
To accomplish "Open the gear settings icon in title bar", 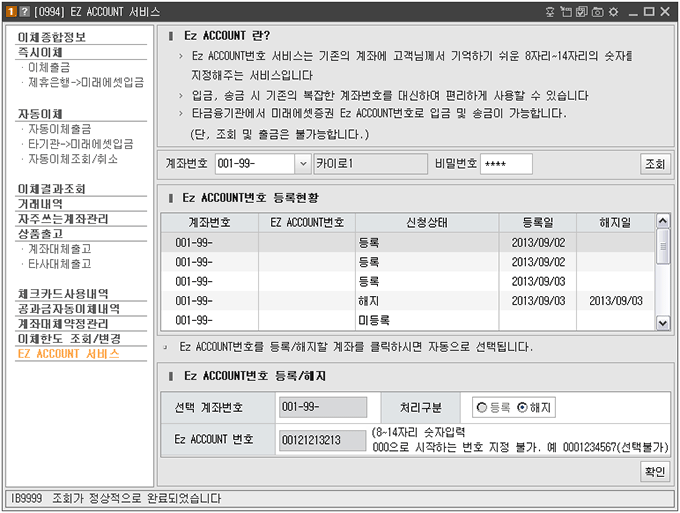I will coord(613,12).
